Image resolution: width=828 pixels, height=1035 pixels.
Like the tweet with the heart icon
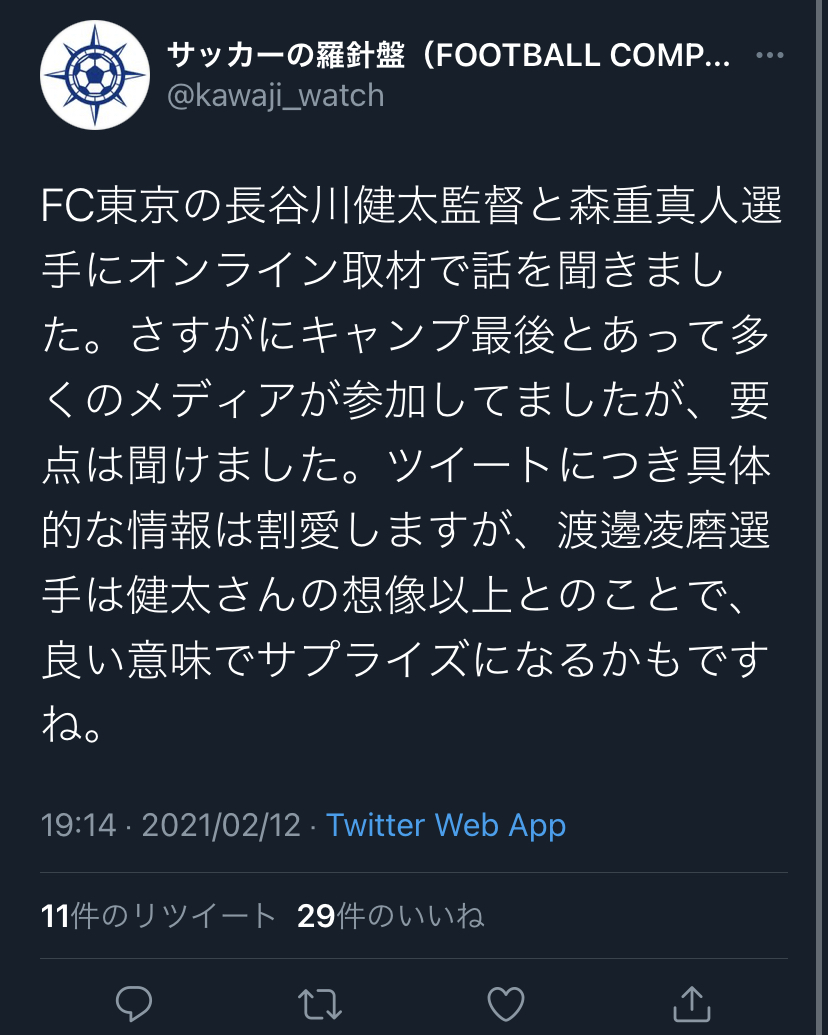(506, 1002)
